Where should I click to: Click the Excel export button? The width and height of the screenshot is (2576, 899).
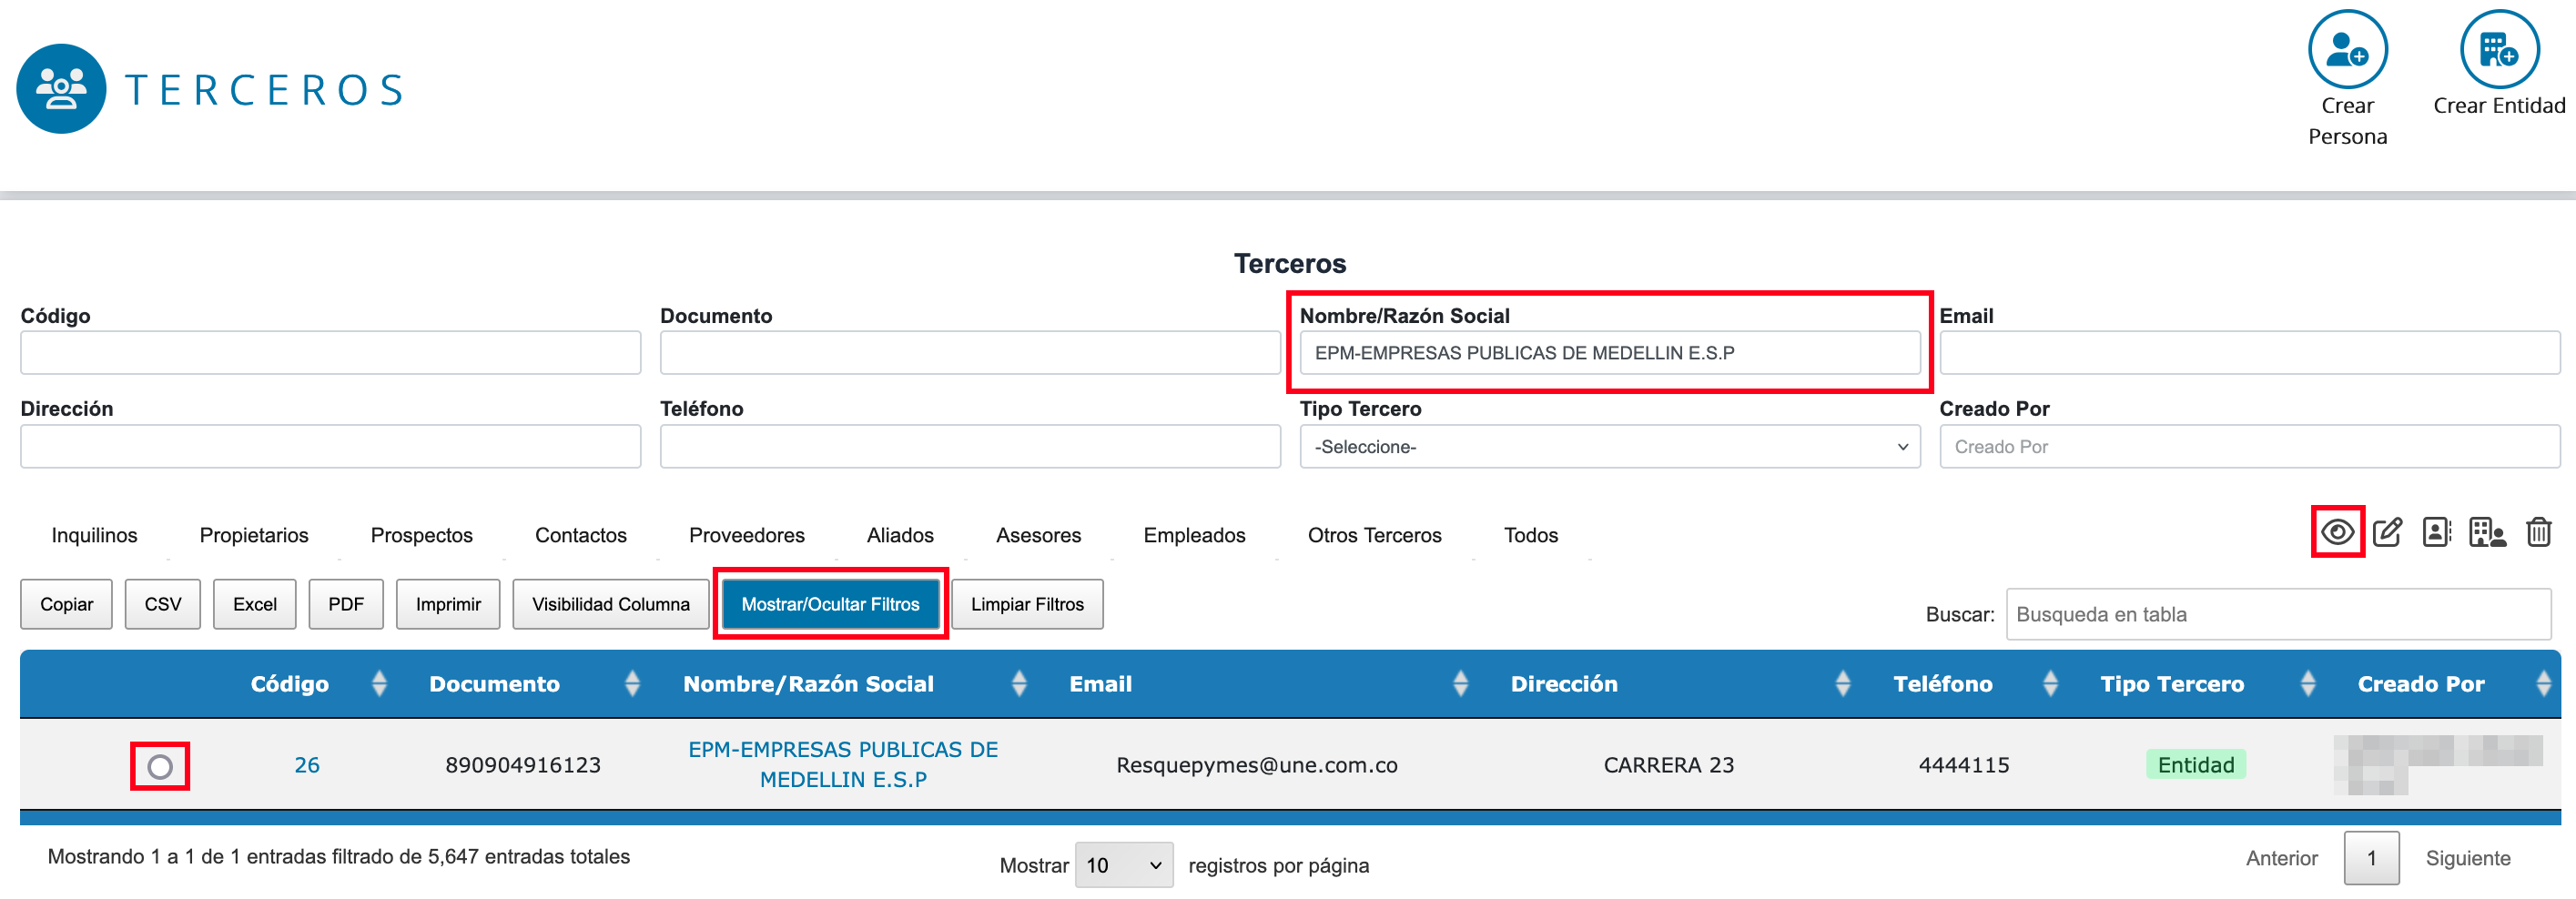(254, 604)
